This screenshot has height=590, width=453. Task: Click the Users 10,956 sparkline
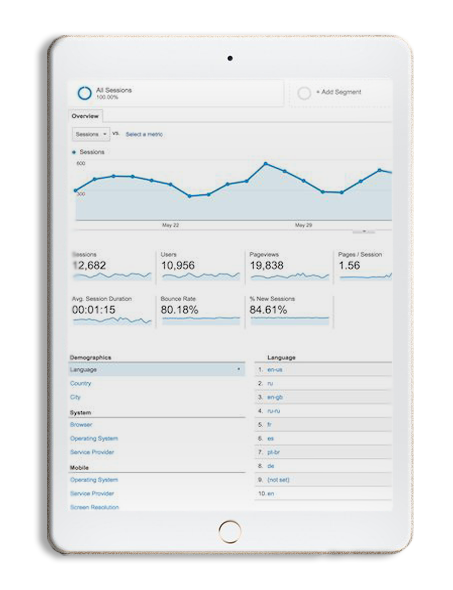pos(201,276)
